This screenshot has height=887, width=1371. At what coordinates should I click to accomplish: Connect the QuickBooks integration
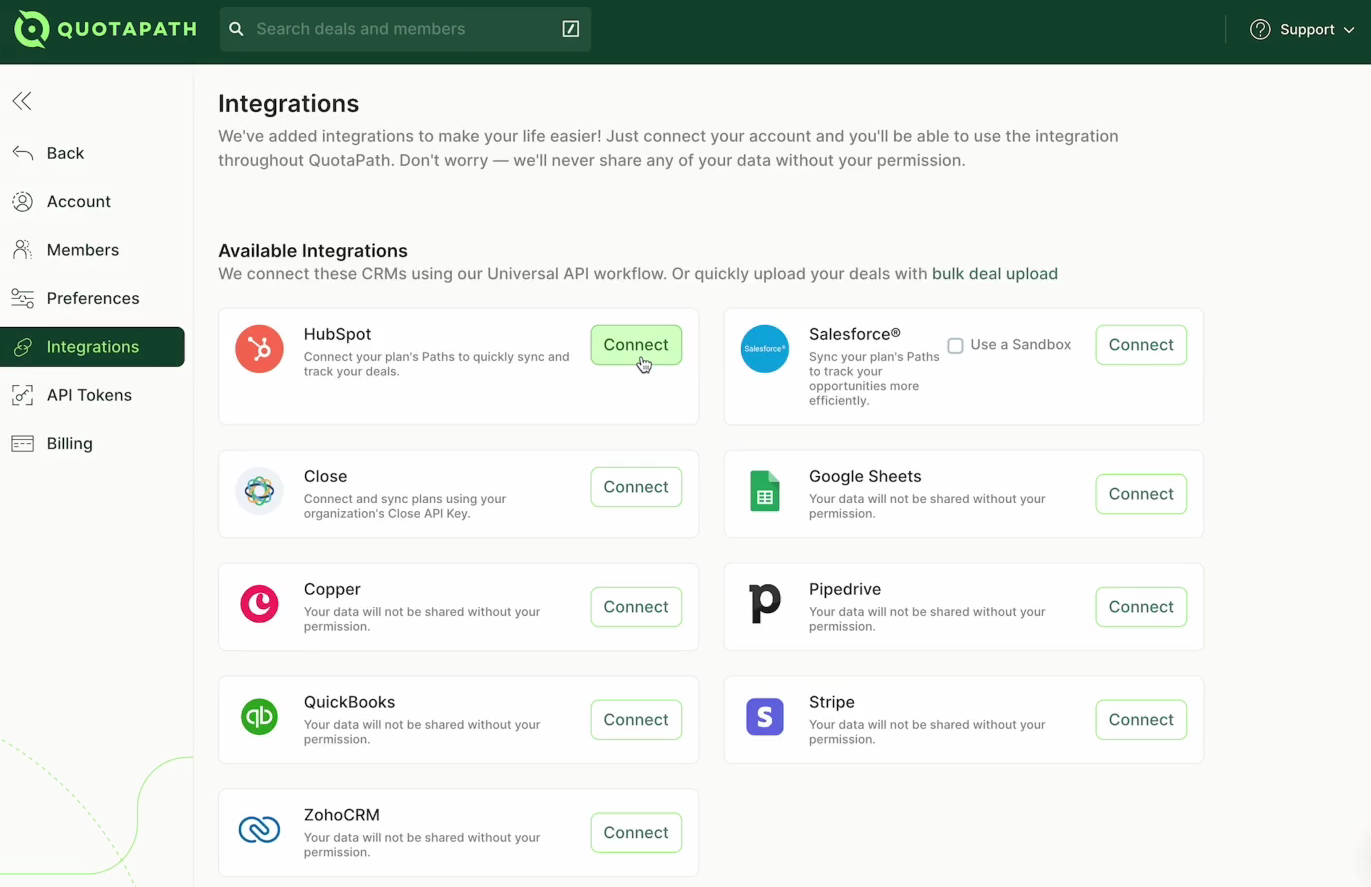pos(636,720)
